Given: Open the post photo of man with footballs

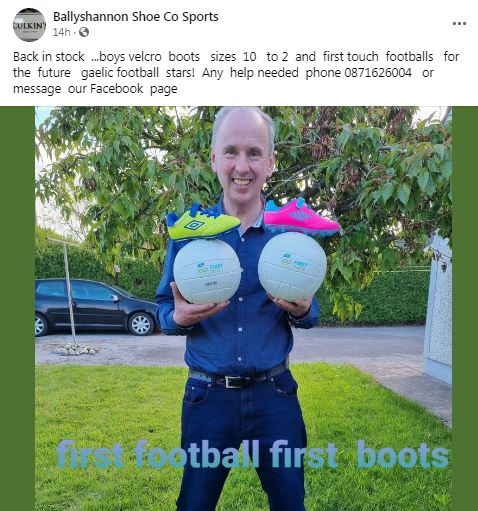Looking at the screenshot, I should (243, 308).
